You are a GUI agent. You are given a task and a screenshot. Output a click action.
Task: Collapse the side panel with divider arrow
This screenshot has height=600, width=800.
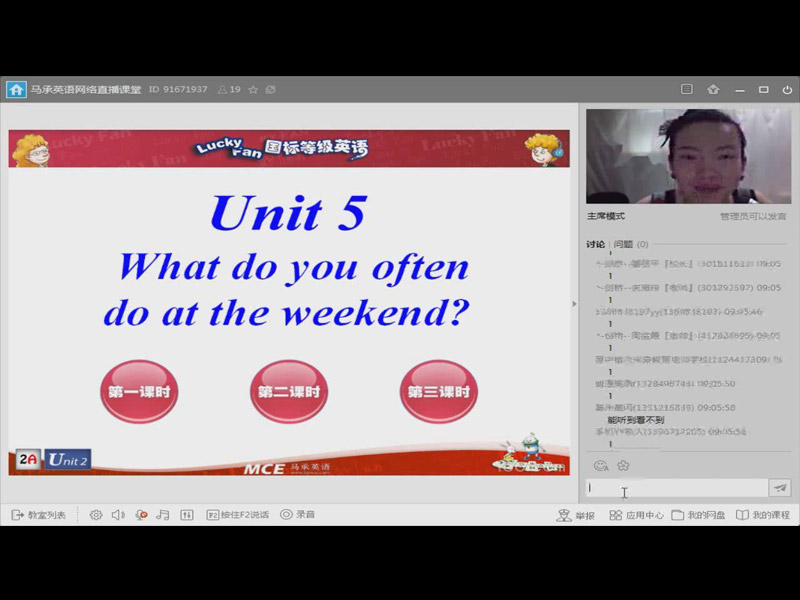574,304
